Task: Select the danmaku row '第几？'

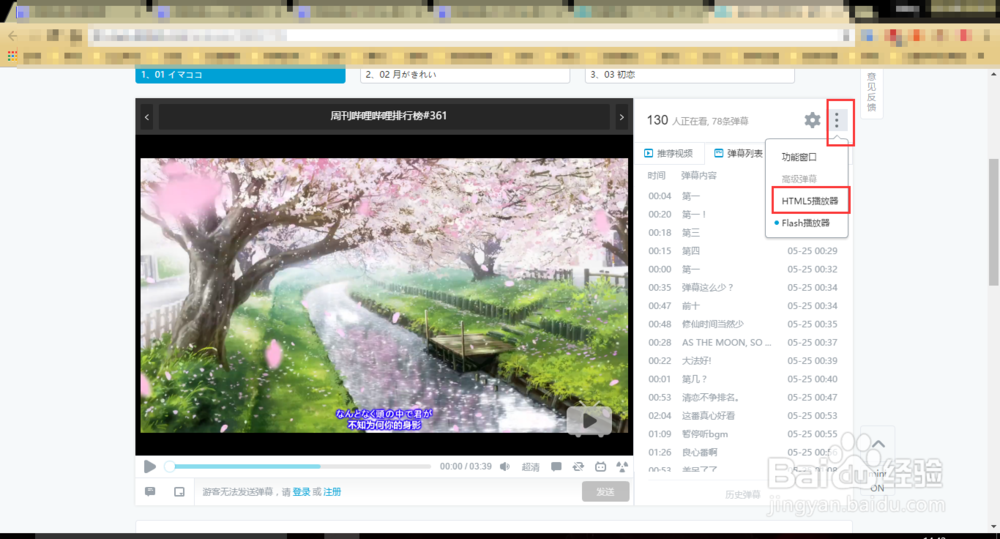Action: pyautogui.click(x=743, y=379)
